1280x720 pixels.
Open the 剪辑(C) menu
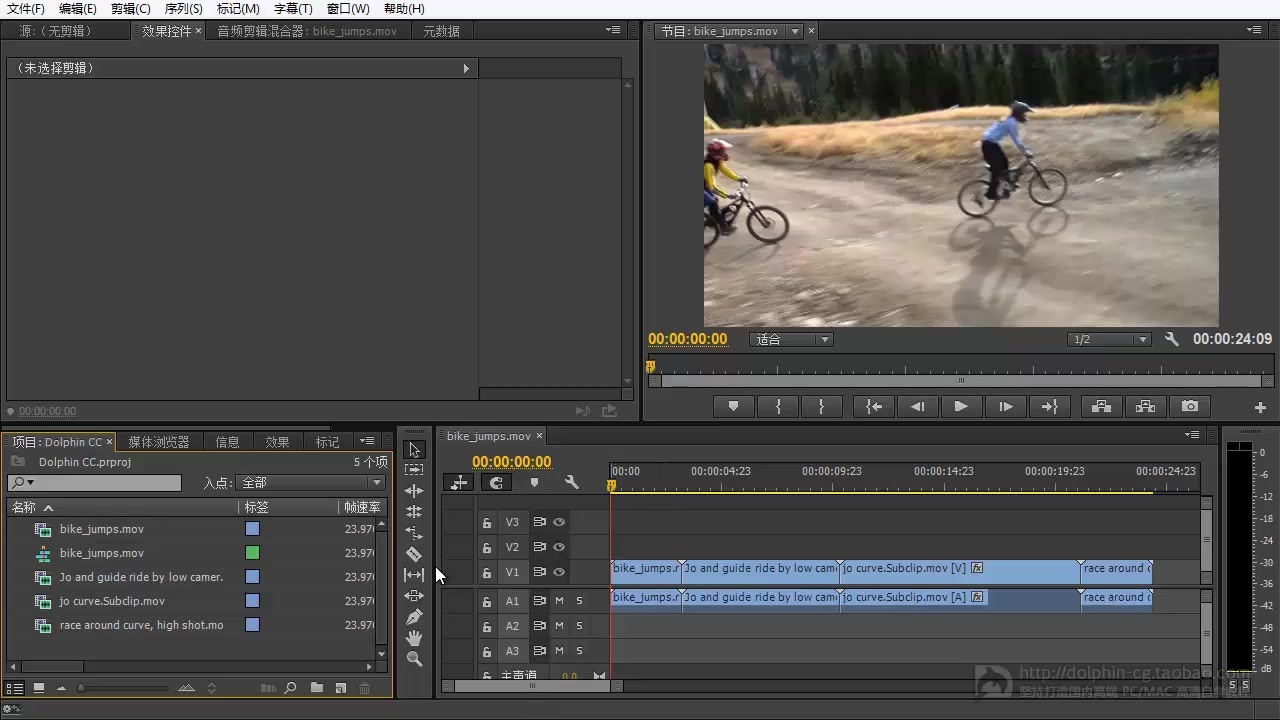pyautogui.click(x=130, y=9)
